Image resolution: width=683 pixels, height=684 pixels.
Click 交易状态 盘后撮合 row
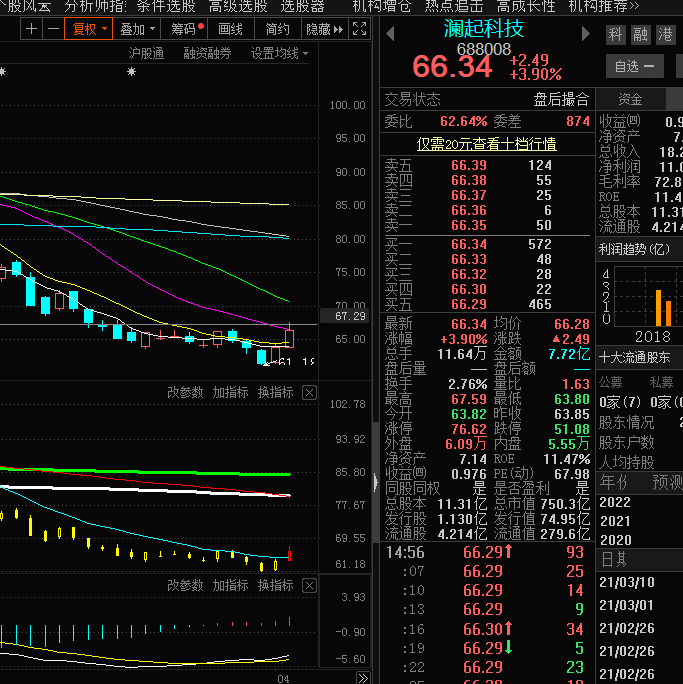(487, 99)
